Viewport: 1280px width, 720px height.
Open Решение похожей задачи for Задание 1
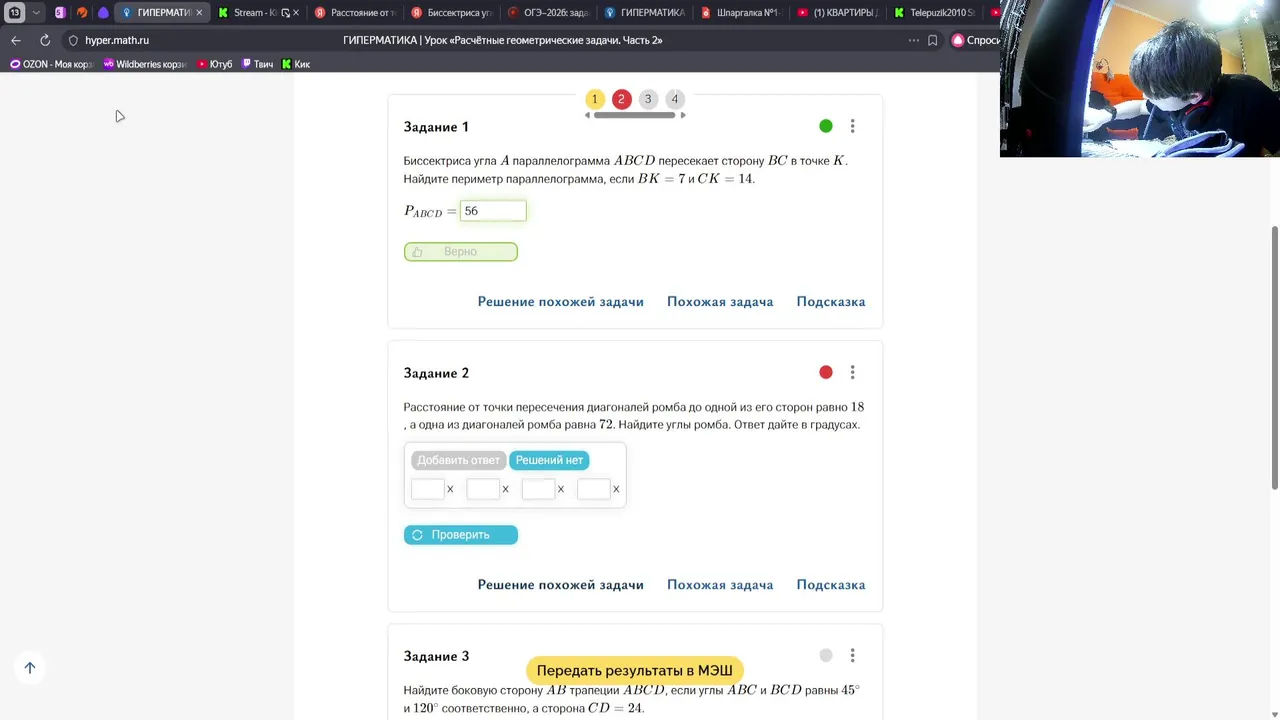(560, 302)
